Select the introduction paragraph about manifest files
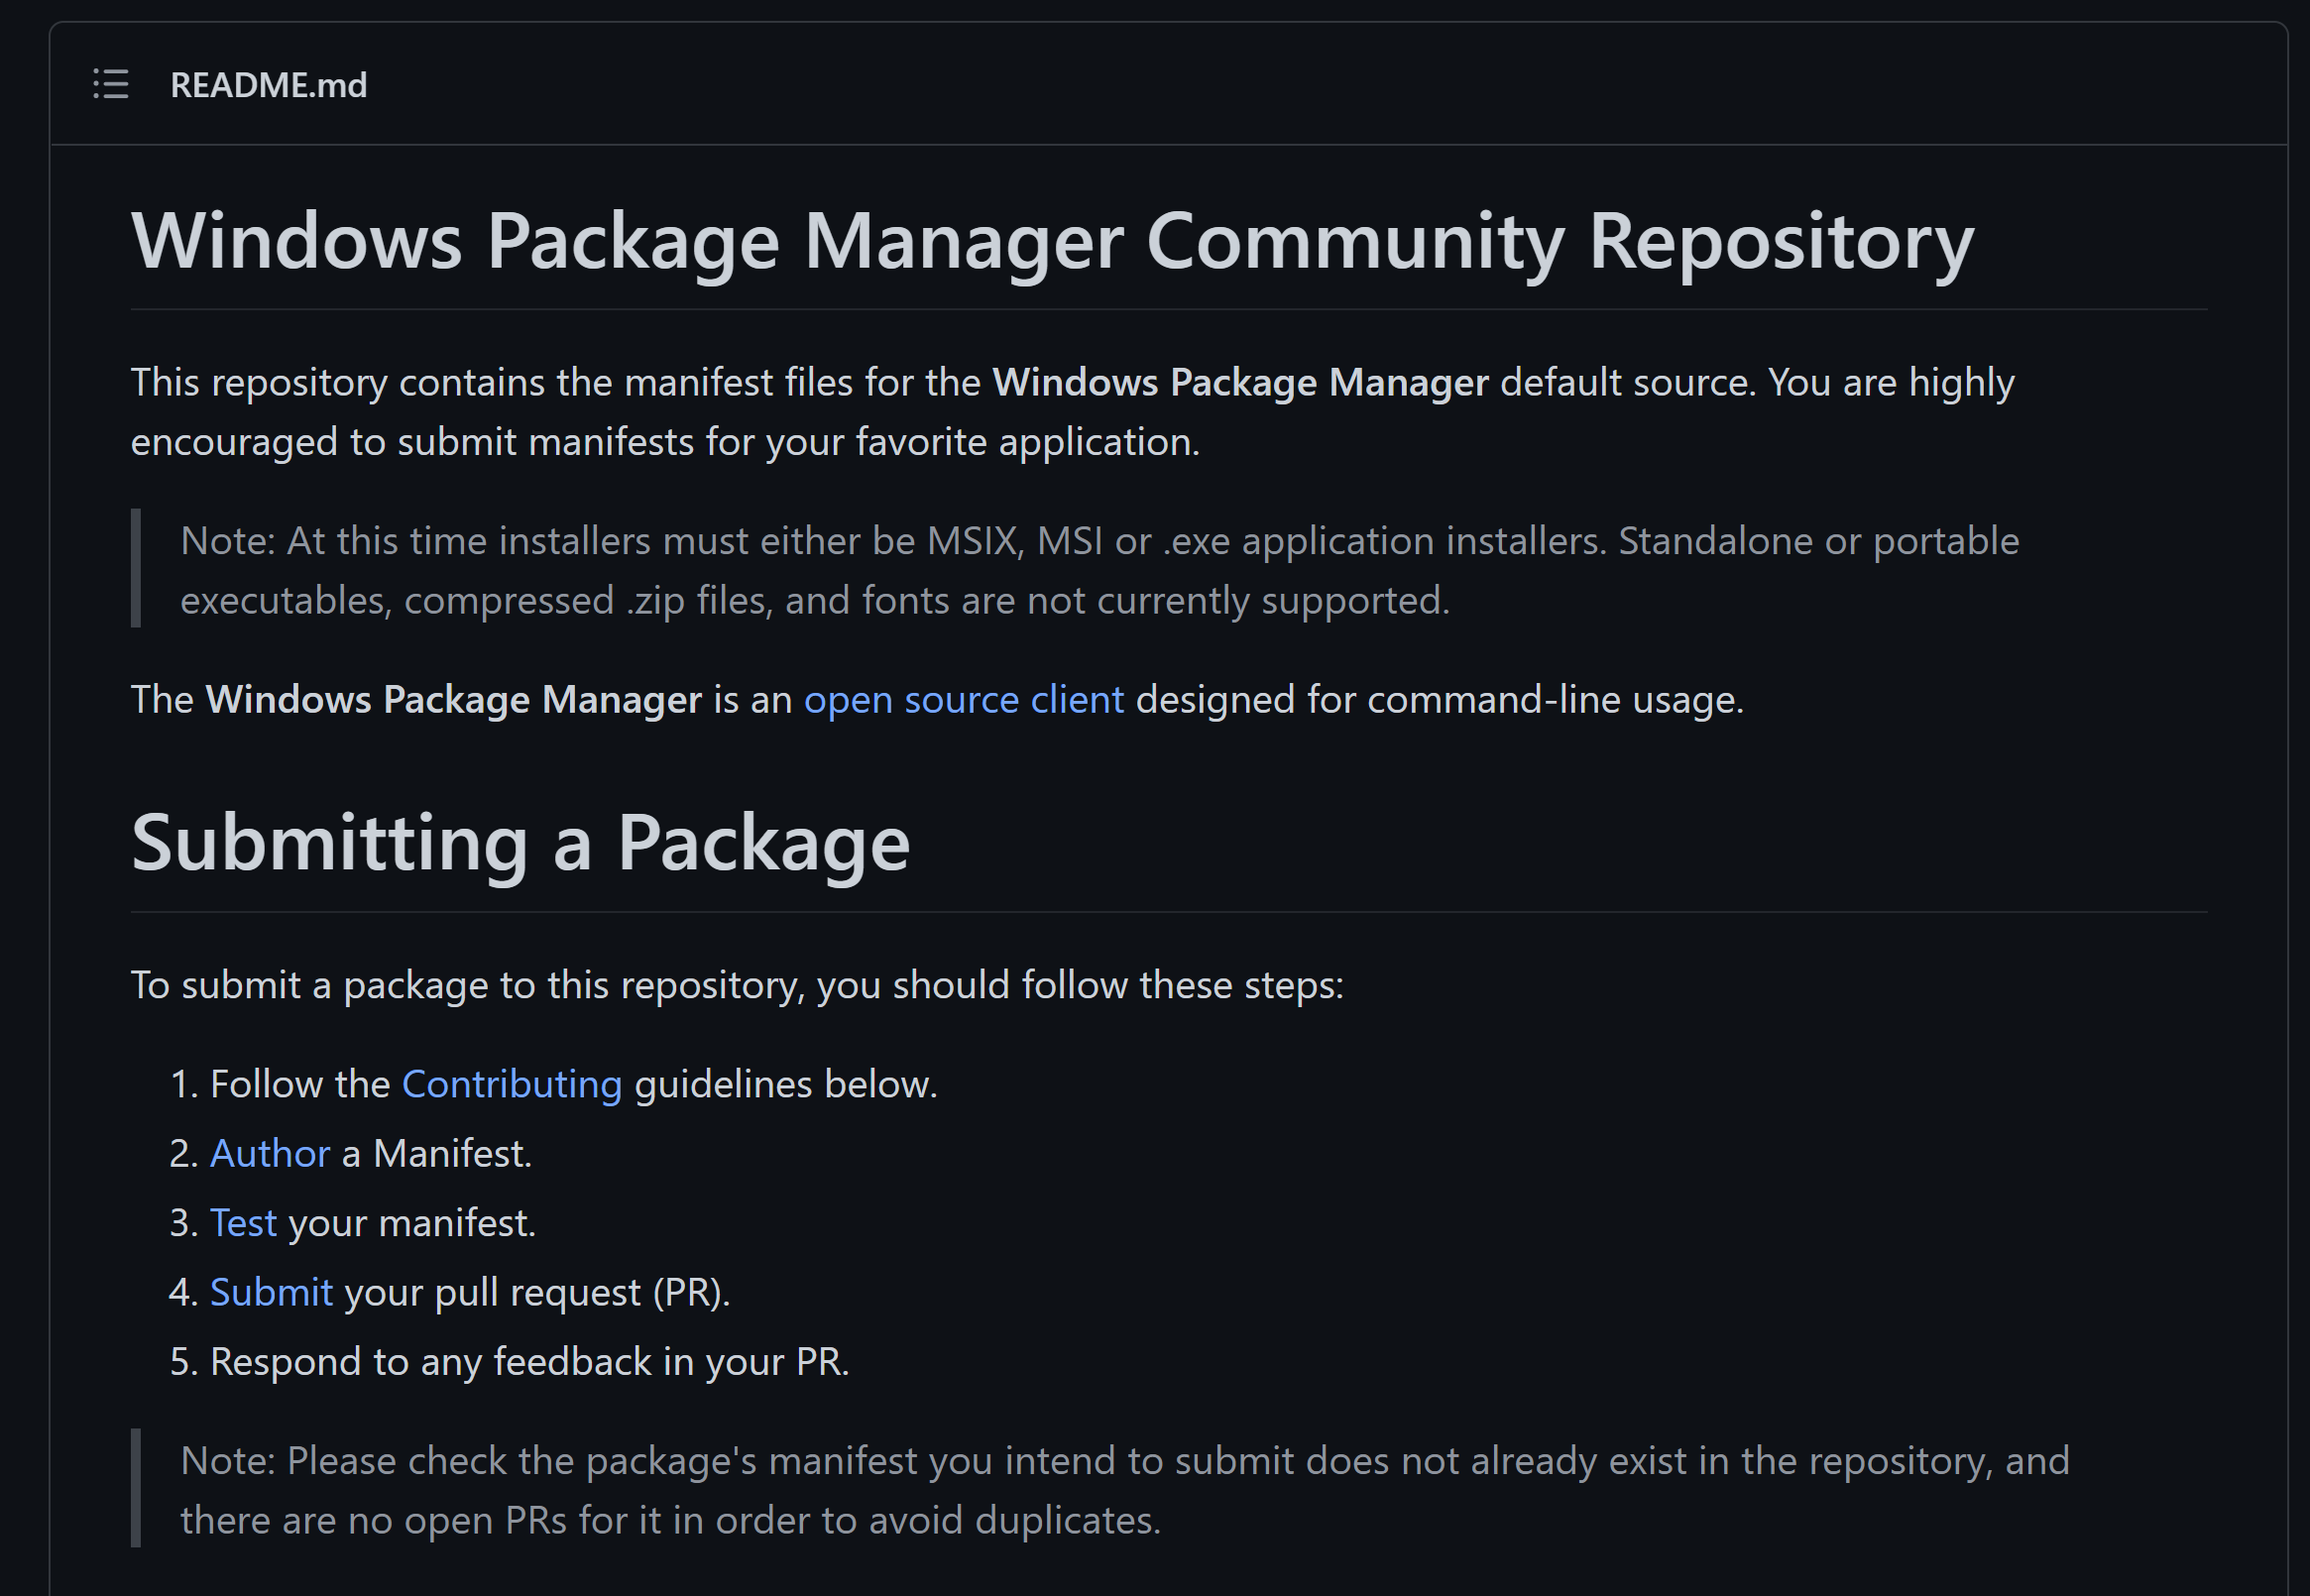This screenshot has width=2310, height=1596. pos(1070,410)
